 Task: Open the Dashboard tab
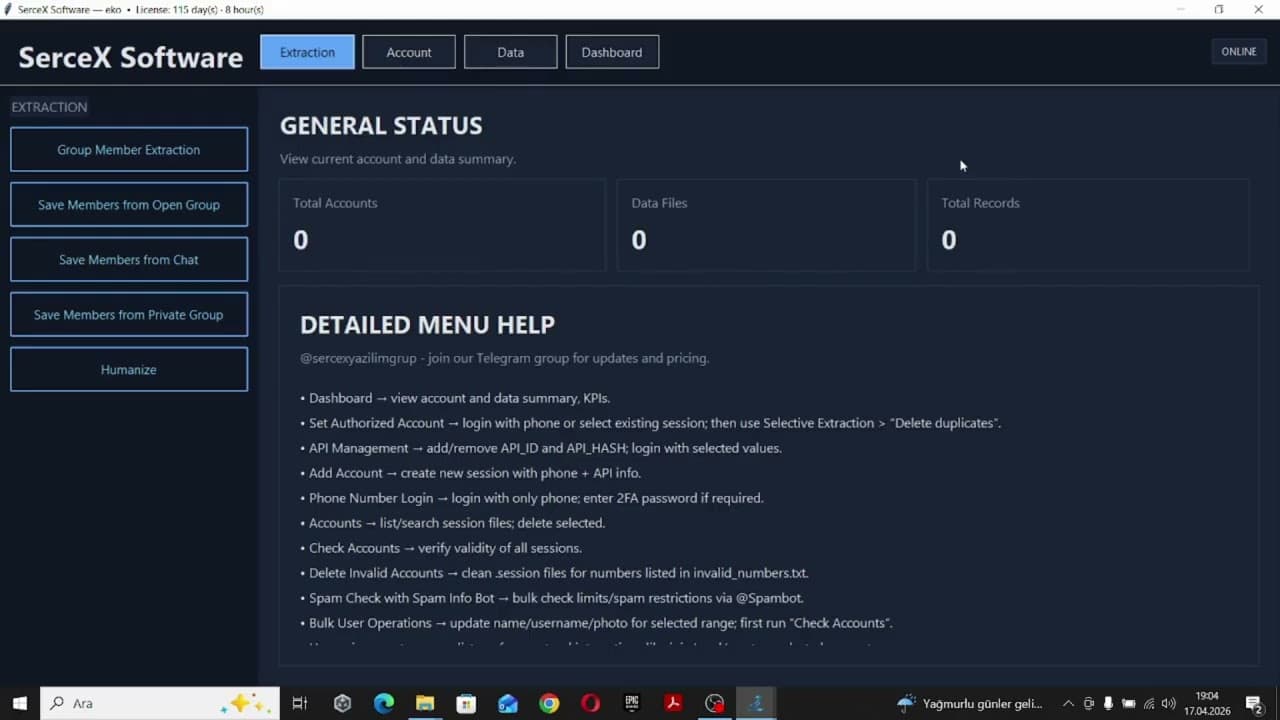point(612,52)
